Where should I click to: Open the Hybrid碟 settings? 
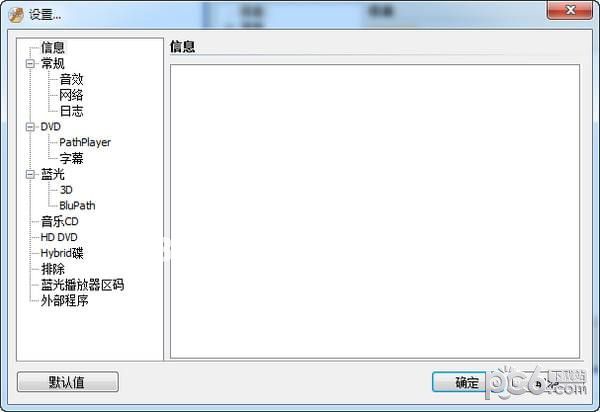(x=62, y=253)
